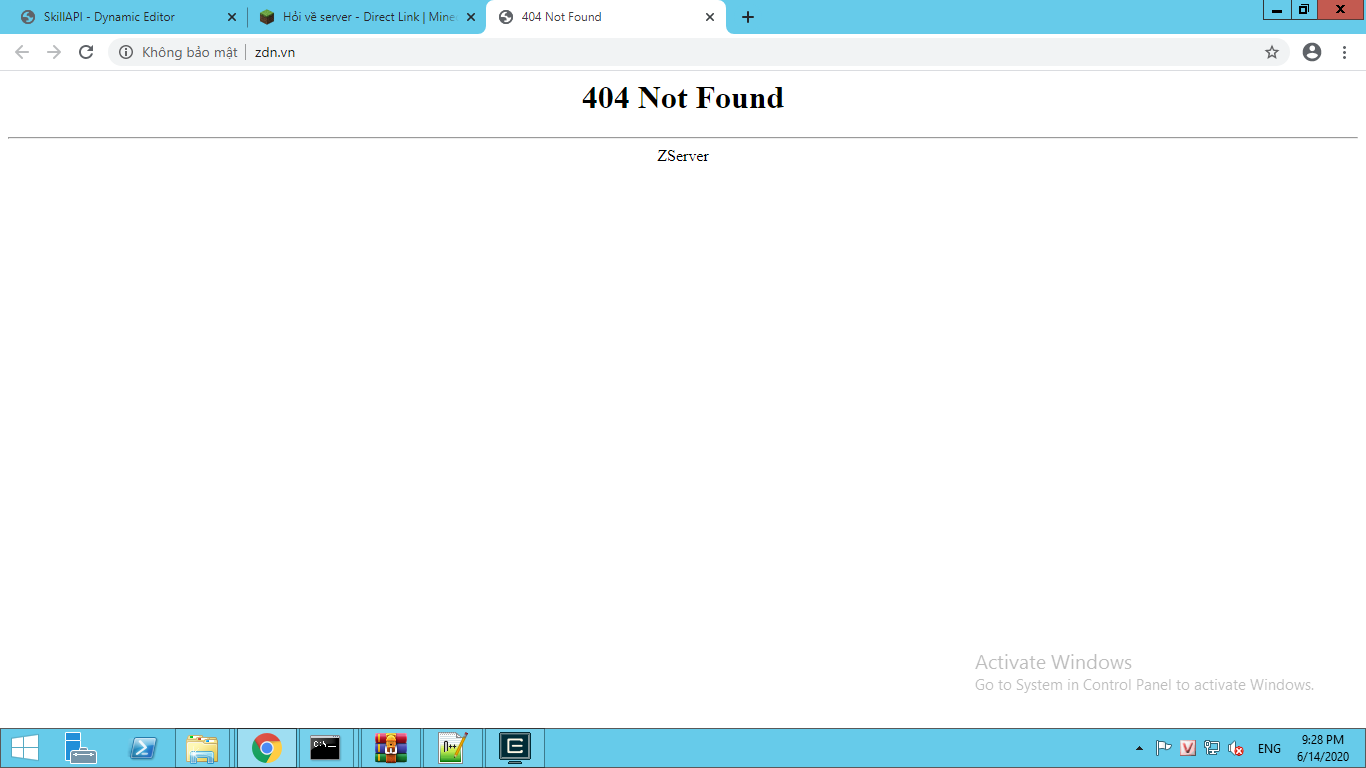Click the 'ZServer' text on the page

683,156
